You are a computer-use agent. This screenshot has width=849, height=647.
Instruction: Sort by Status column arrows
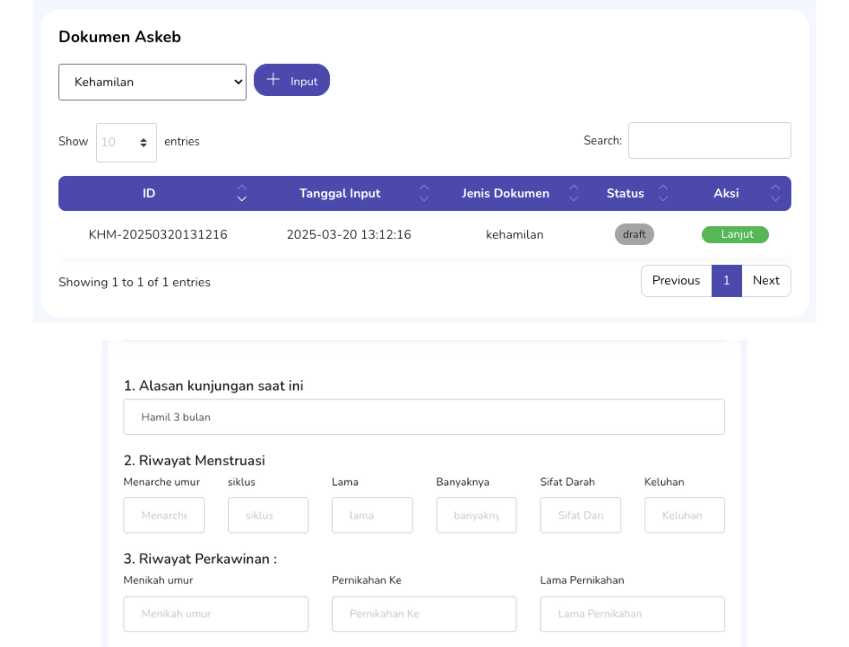pos(663,194)
